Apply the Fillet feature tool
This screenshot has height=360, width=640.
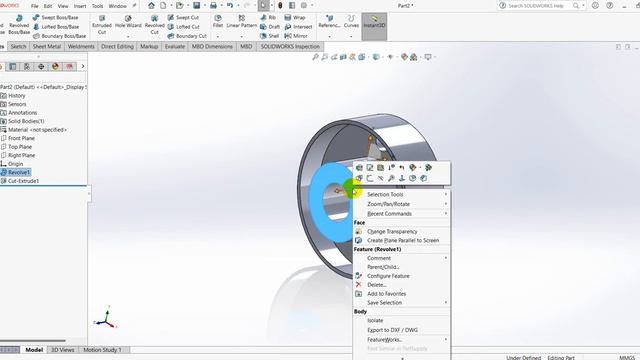tap(218, 22)
